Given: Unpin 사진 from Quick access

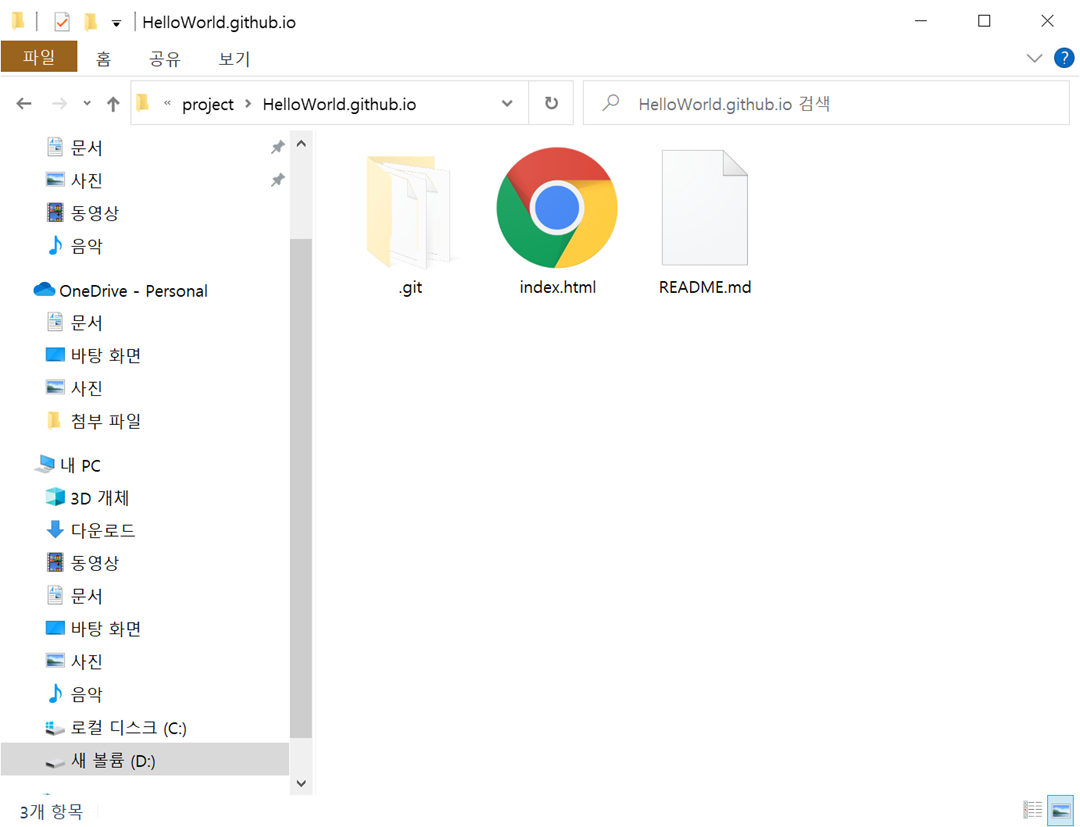Looking at the screenshot, I should pyautogui.click(x=277, y=180).
